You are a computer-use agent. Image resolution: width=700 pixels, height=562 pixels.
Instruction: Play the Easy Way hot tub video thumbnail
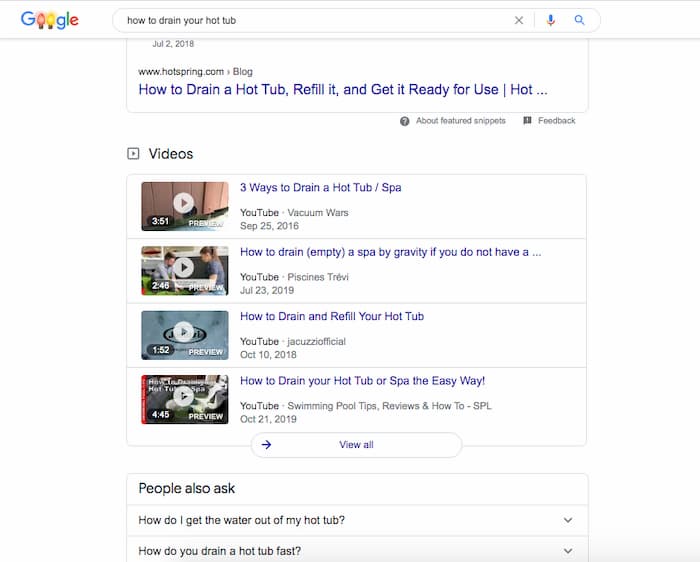click(184, 399)
